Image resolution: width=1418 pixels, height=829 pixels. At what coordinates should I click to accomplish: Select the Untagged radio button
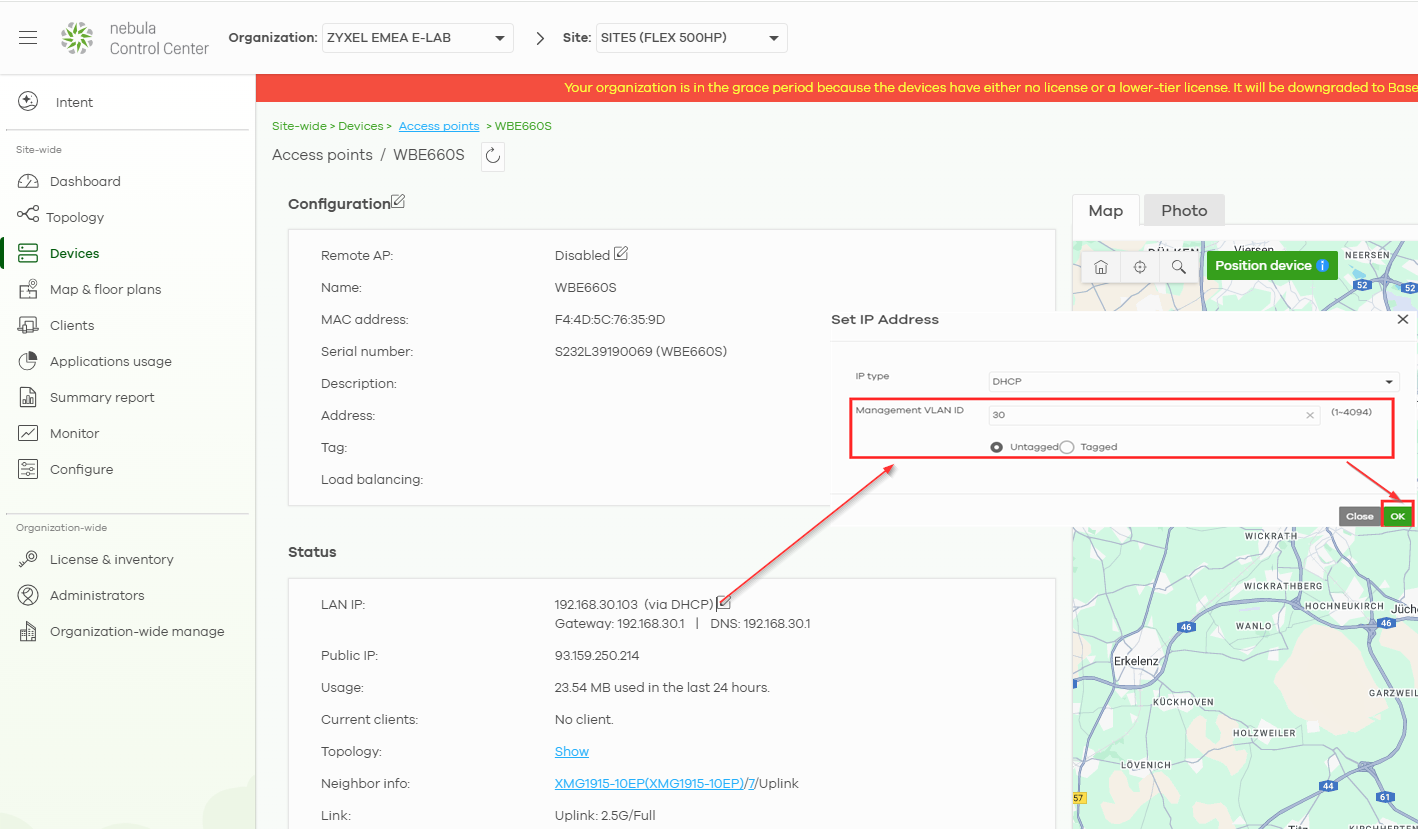click(997, 447)
